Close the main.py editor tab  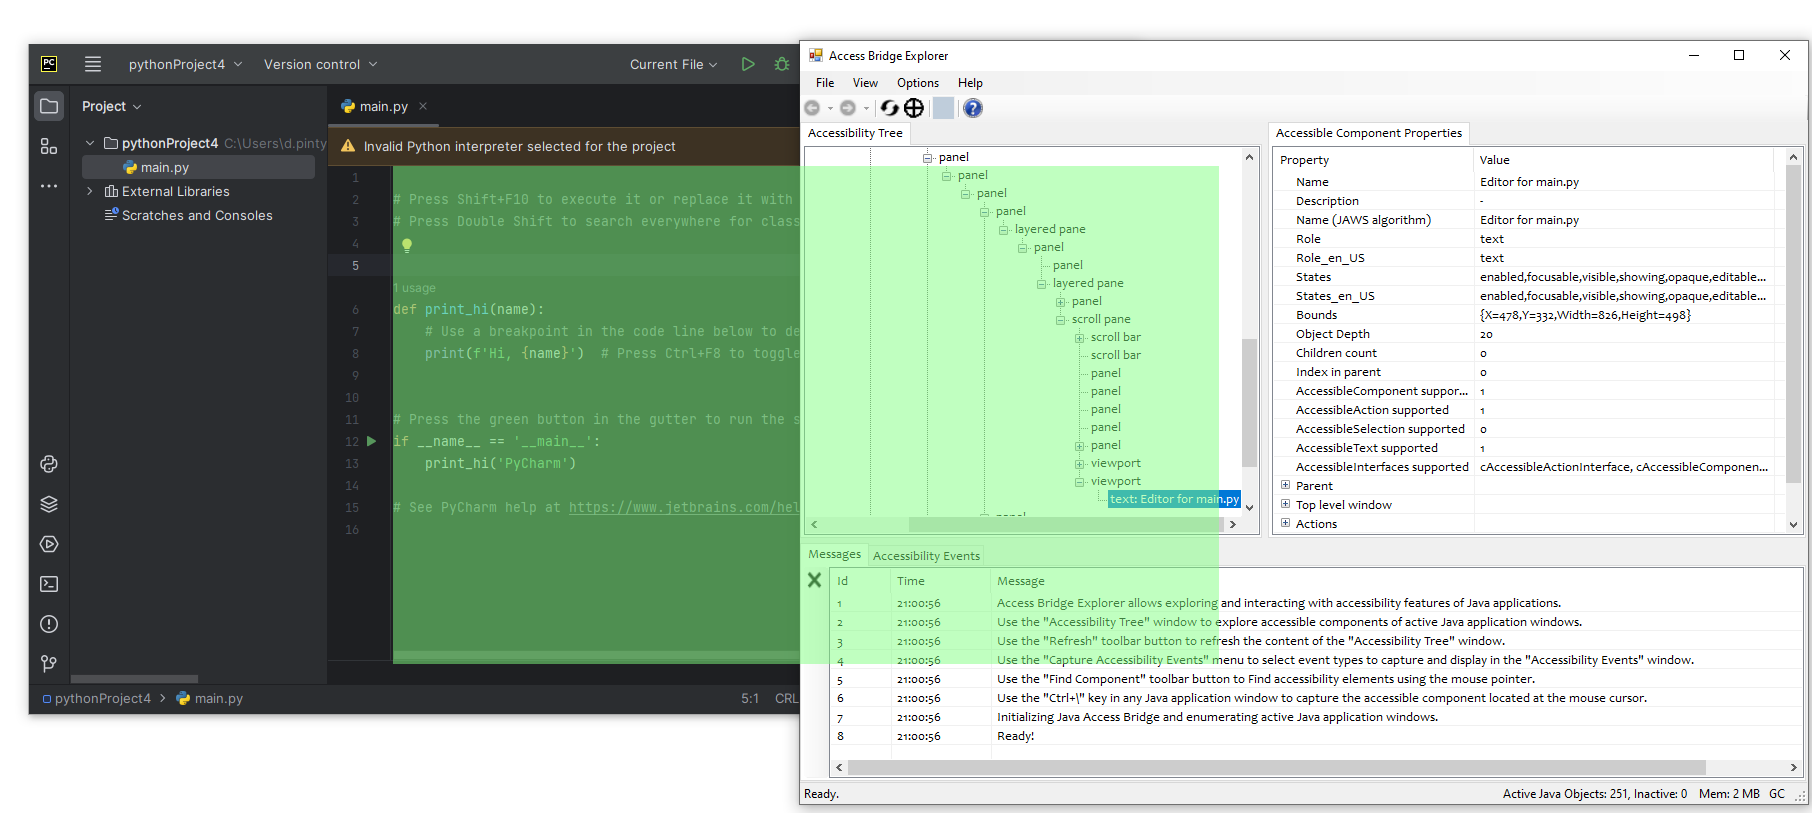pyautogui.click(x=423, y=106)
